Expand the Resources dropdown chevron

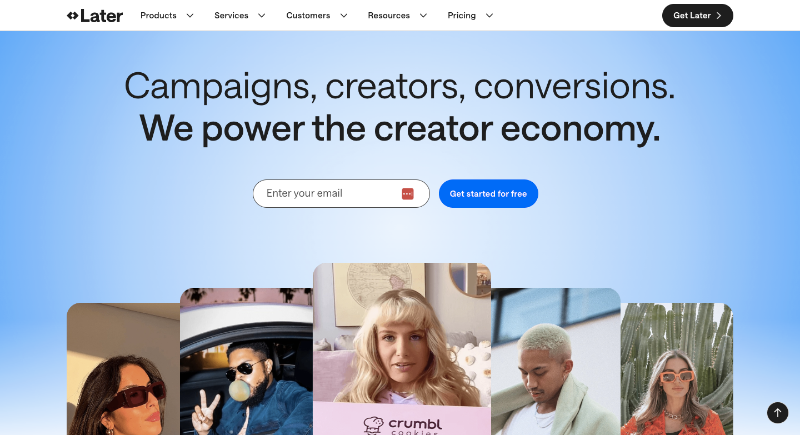click(423, 15)
